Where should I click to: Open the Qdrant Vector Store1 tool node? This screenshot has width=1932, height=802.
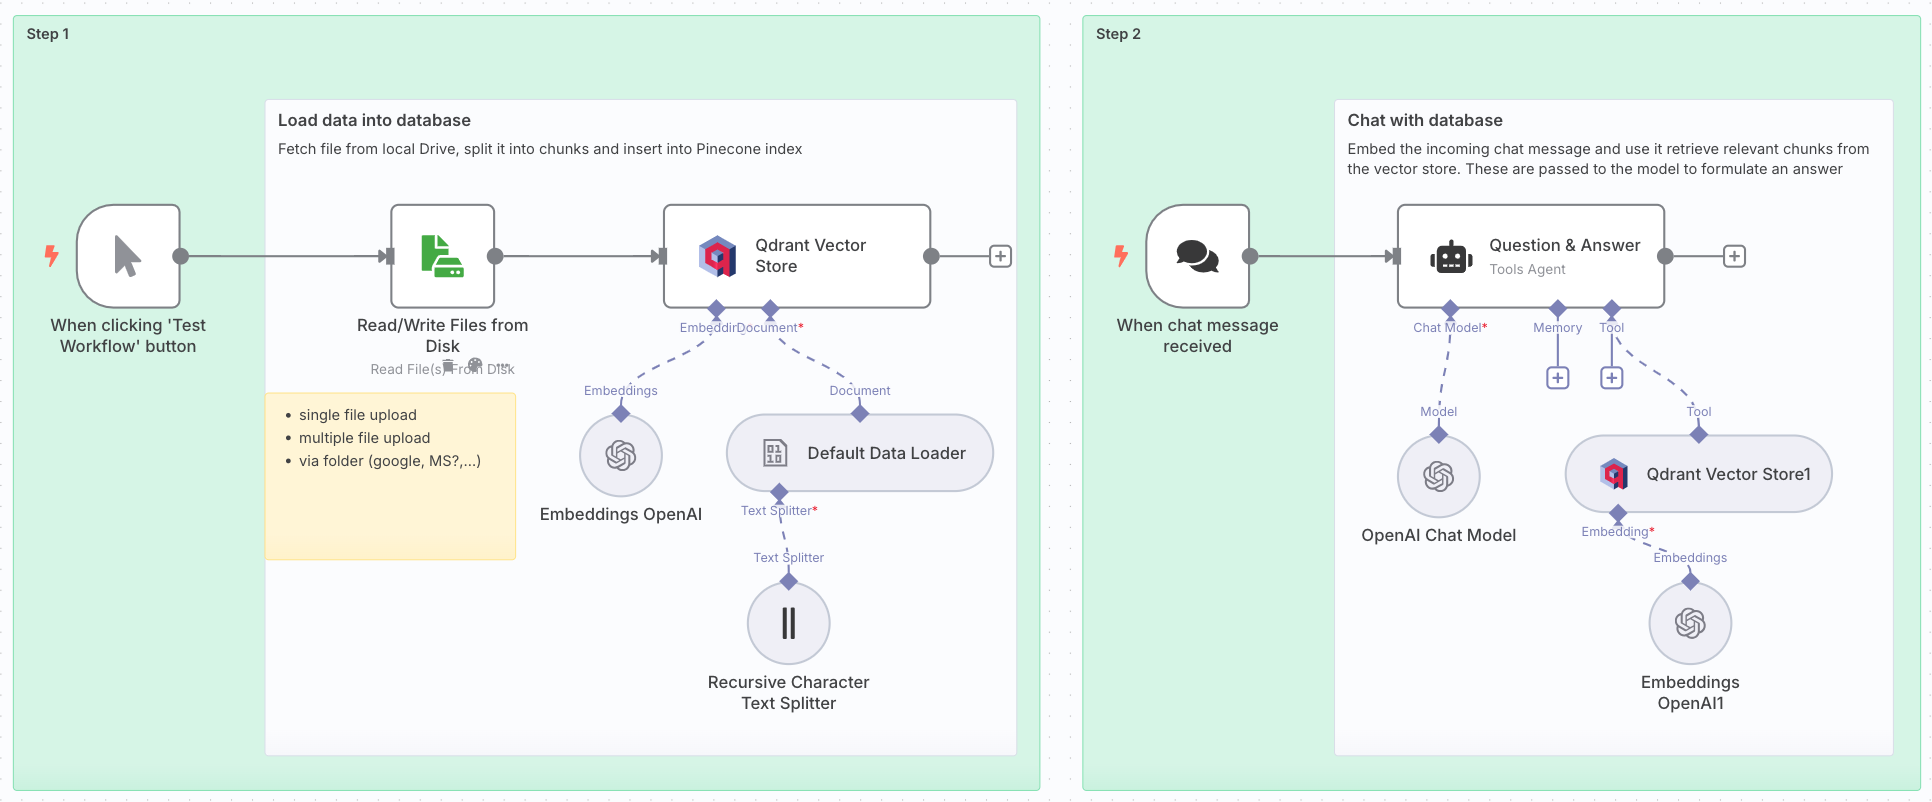(1699, 474)
